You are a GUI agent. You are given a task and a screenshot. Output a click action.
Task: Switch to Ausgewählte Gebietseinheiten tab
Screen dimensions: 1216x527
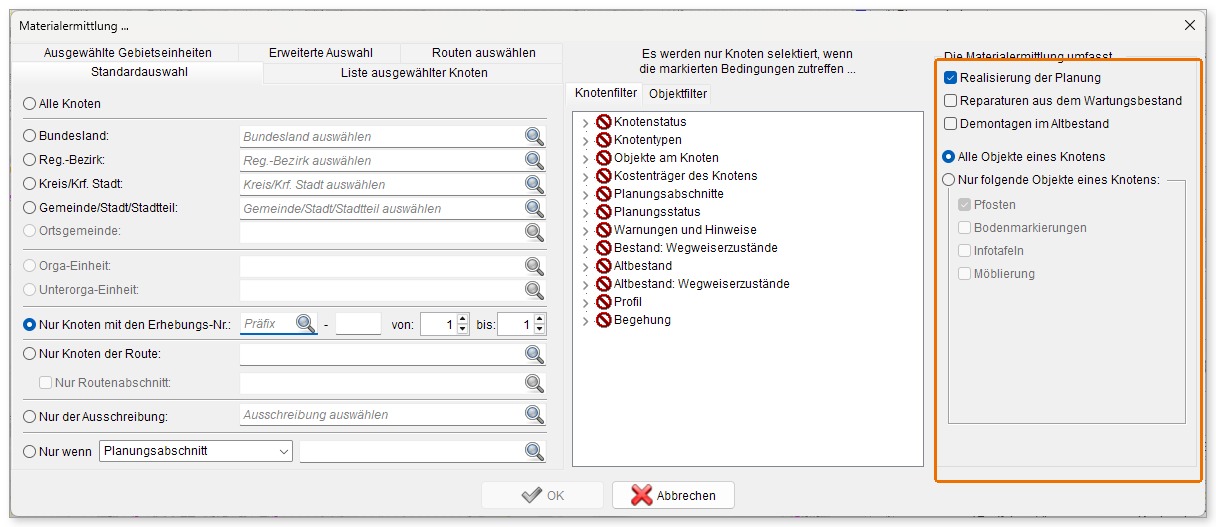click(x=127, y=53)
